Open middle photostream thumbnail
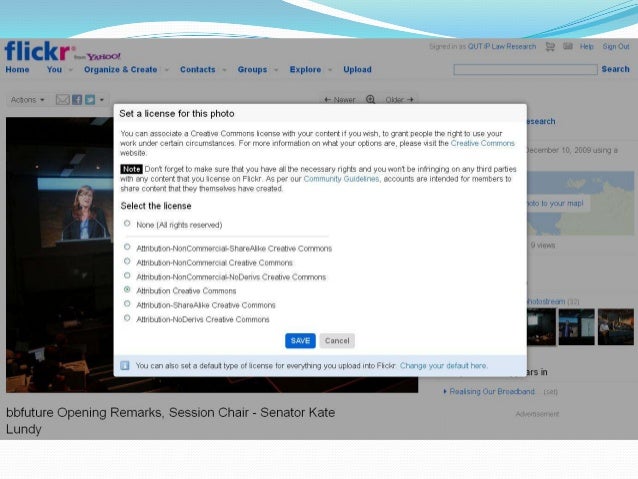The height and width of the screenshot is (479, 638). 577,327
